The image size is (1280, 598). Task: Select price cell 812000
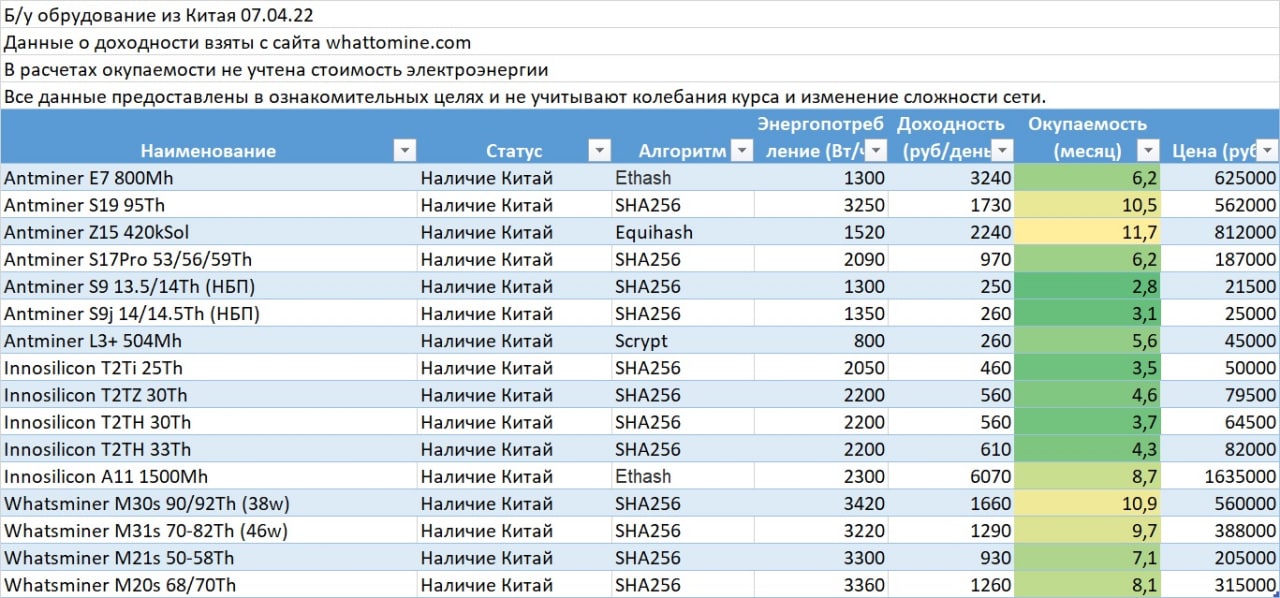(x=1221, y=232)
